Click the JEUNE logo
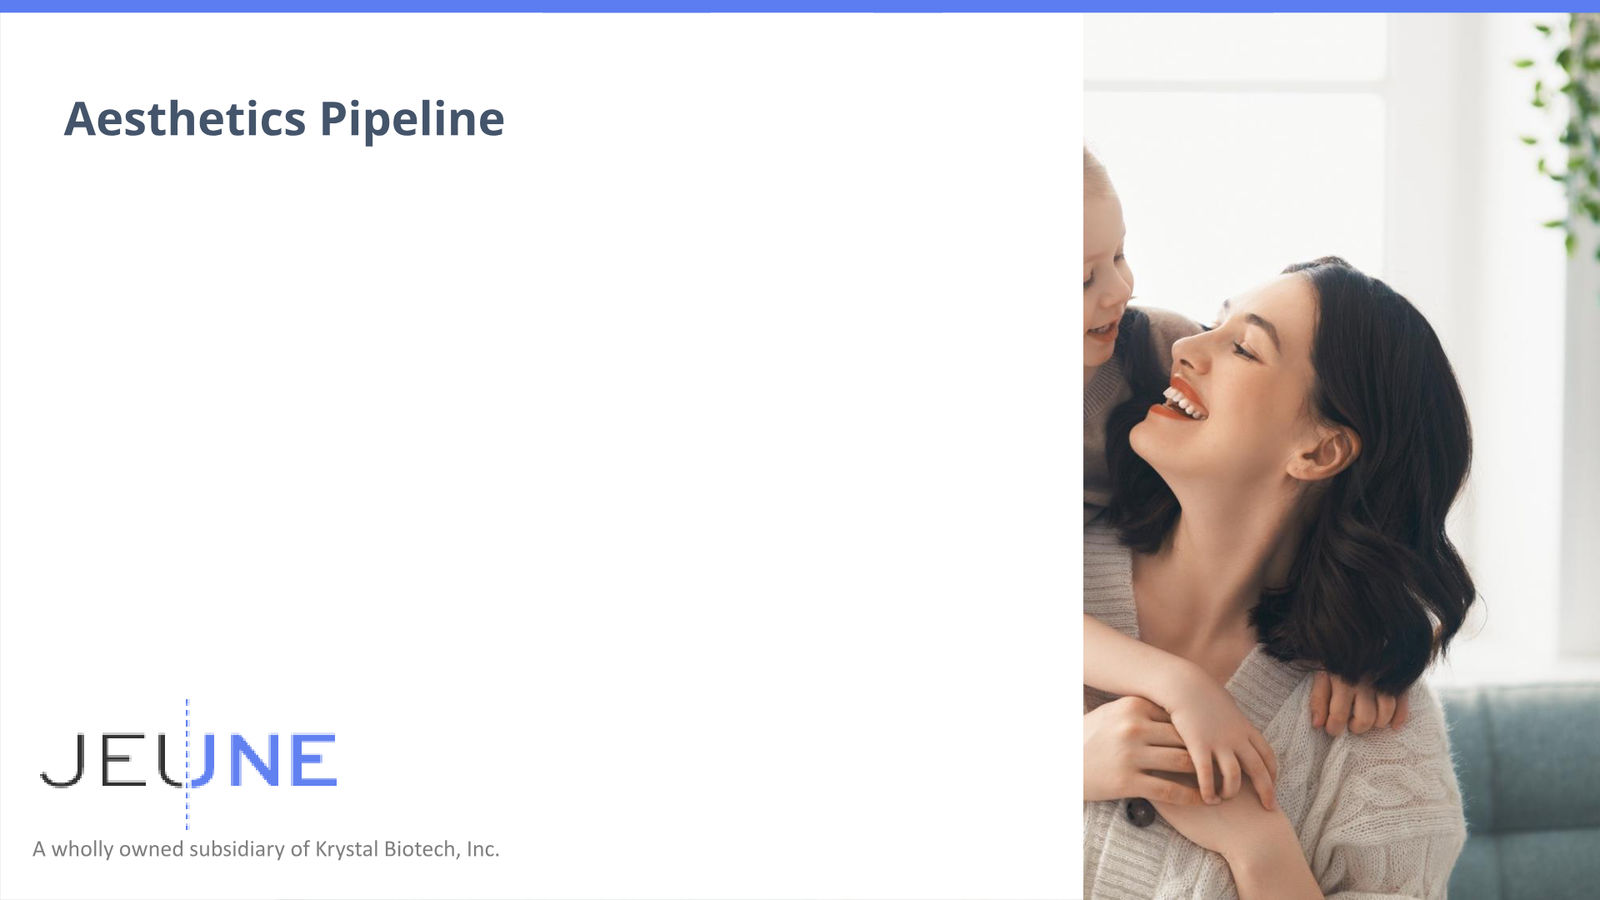Image resolution: width=1600 pixels, height=900 pixels. click(188, 763)
